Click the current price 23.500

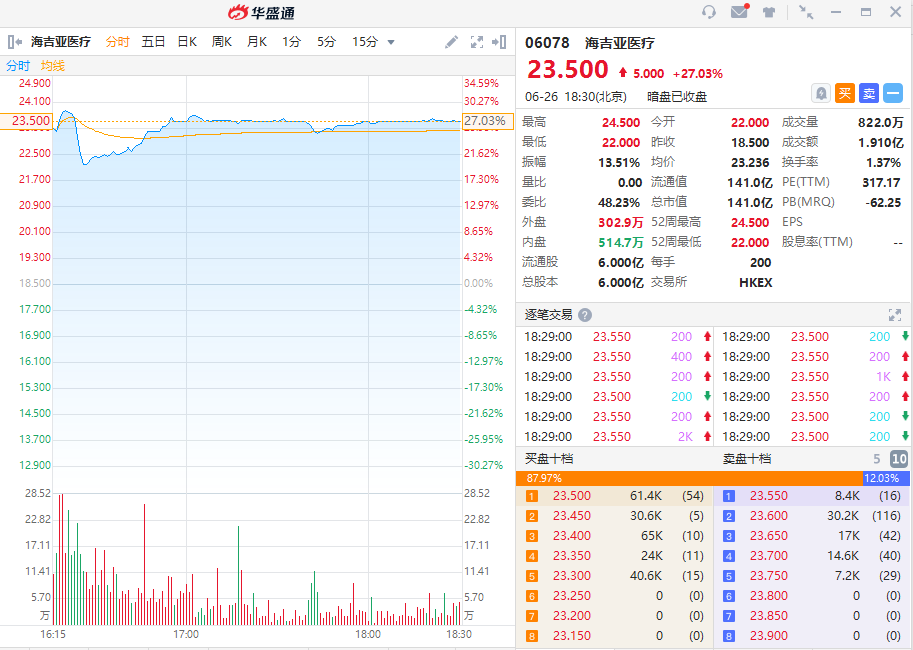[x=567, y=70]
